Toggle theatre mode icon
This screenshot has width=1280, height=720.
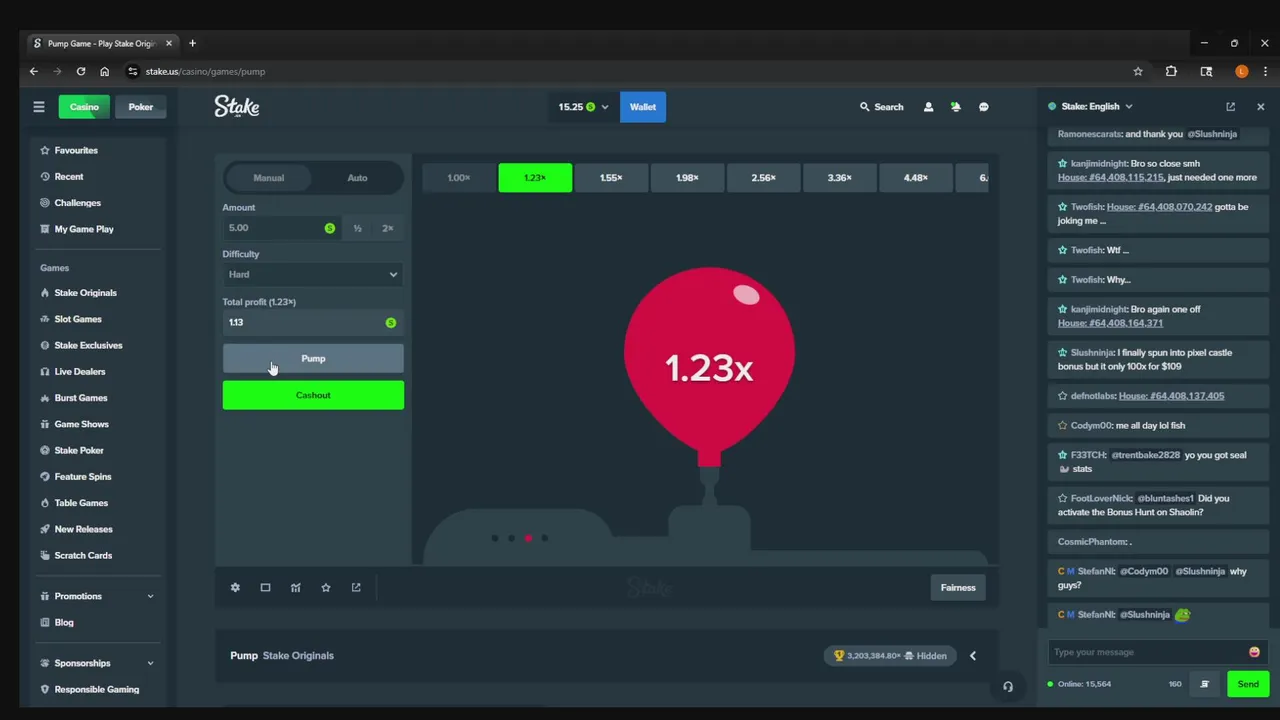pyautogui.click(x=265, y=588)
